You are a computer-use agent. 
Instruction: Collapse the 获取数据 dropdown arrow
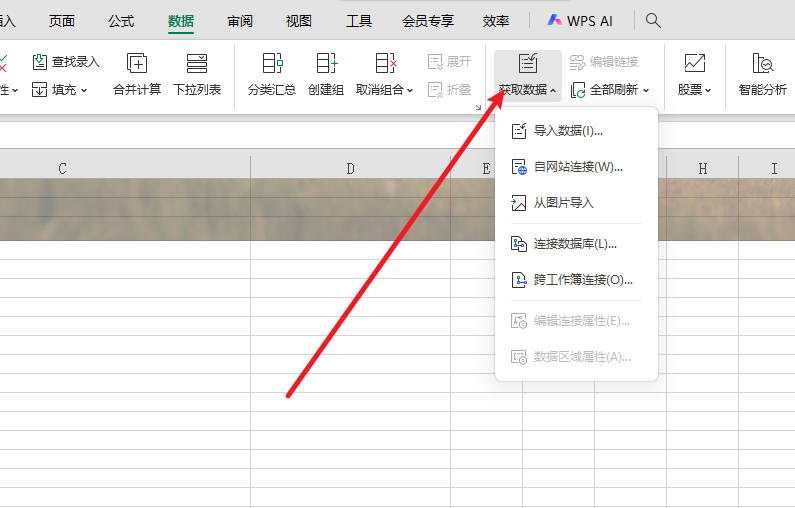coord(553,91)
